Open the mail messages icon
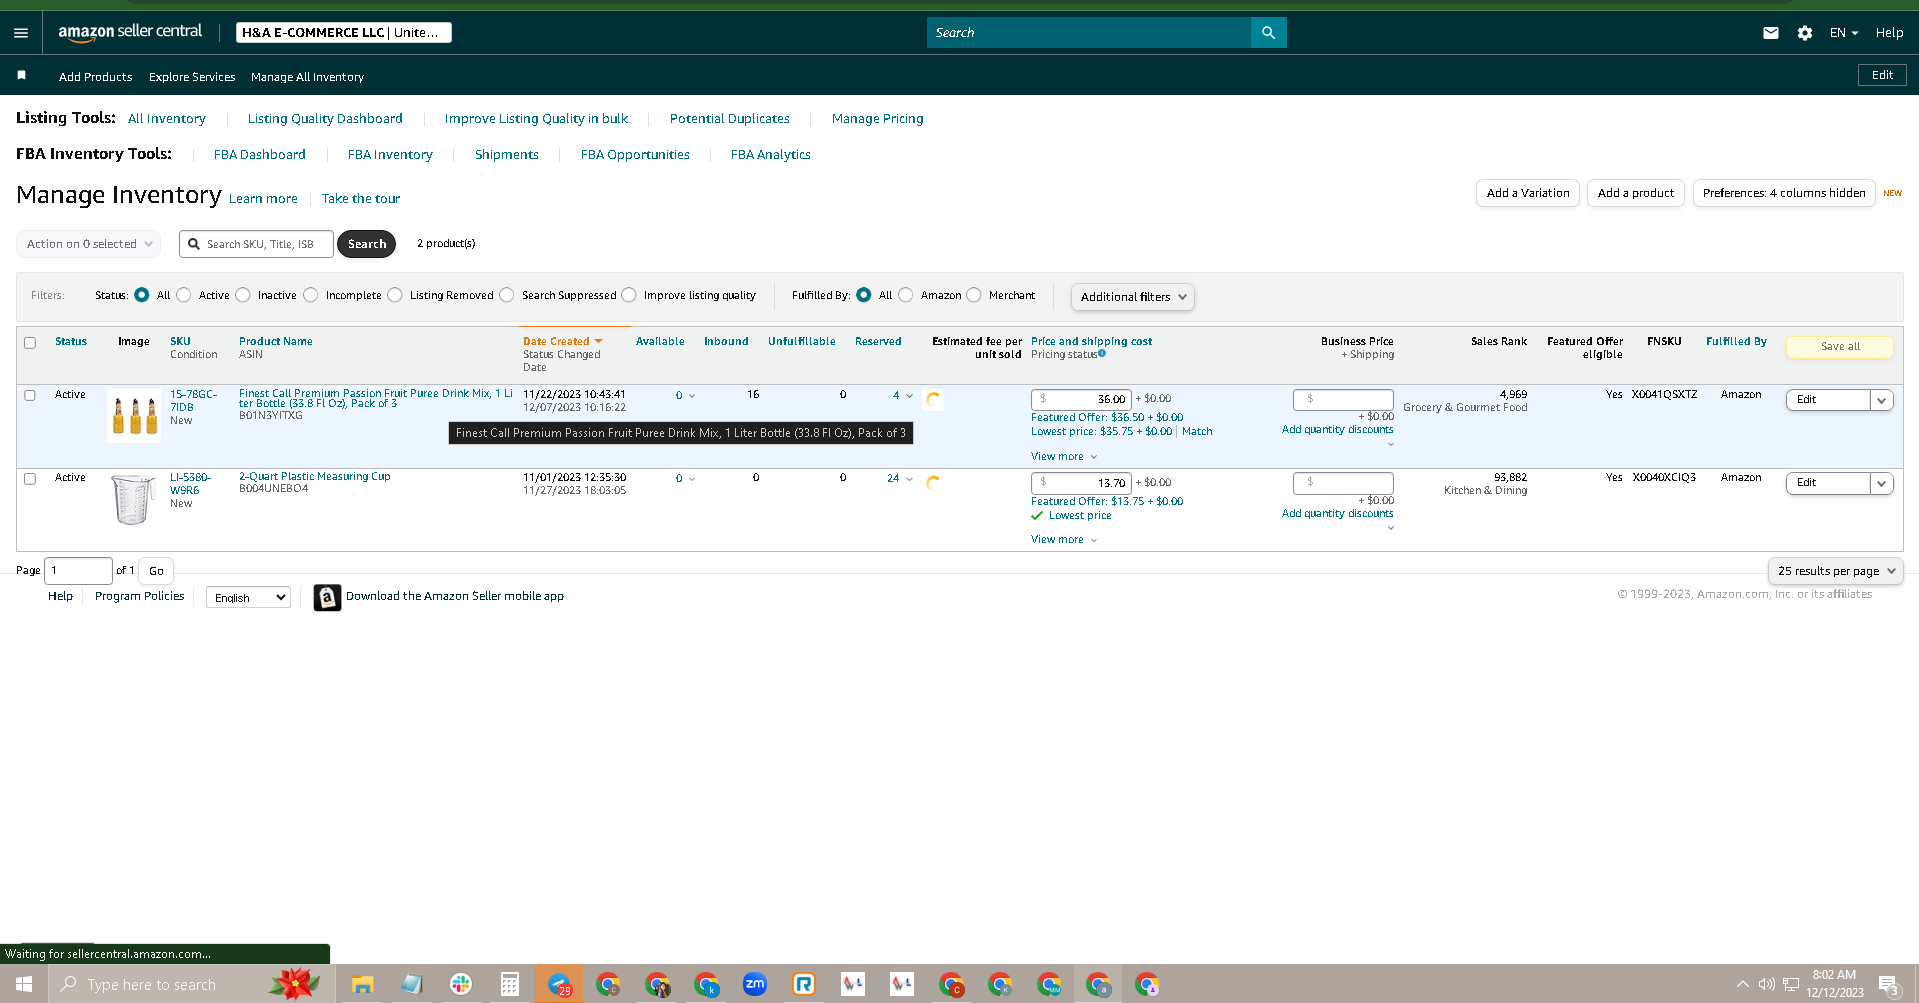The width and height of the screenshot is (1919, 1003). (x=1771, y=33)
